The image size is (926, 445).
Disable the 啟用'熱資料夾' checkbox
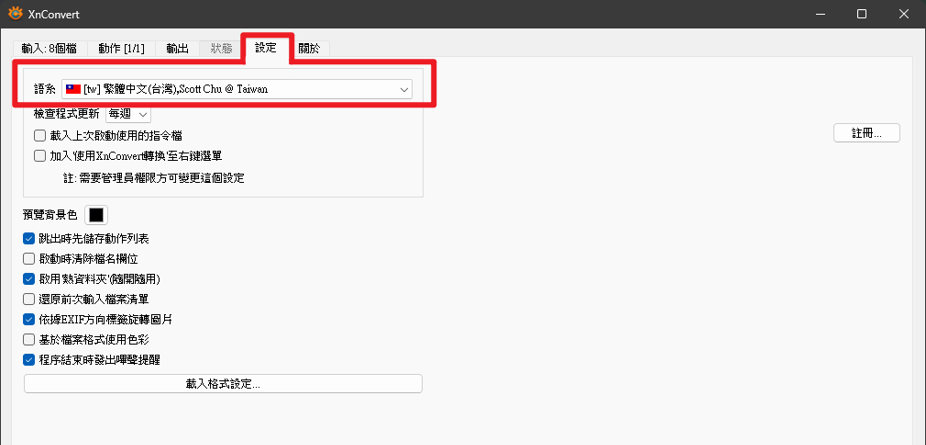pos(29,279)
